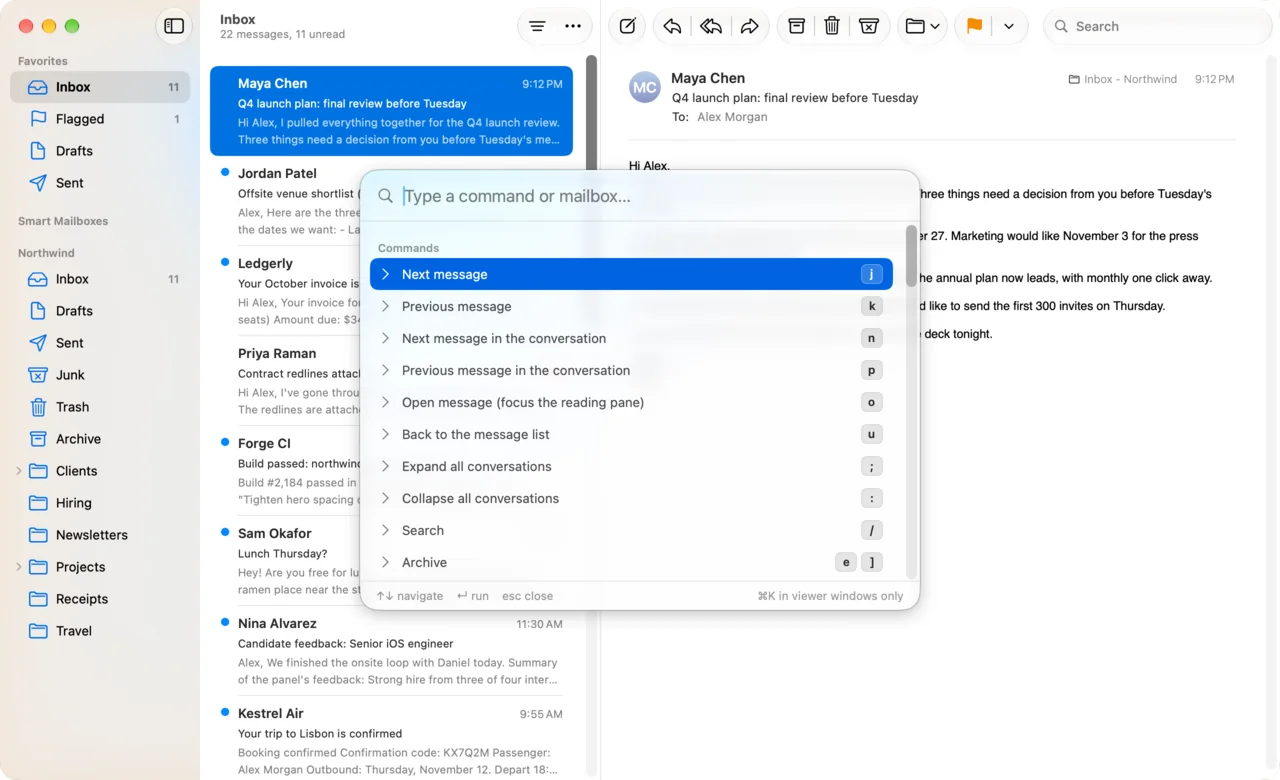
Task: Reply to the selected message
Action: click(672, 26)
